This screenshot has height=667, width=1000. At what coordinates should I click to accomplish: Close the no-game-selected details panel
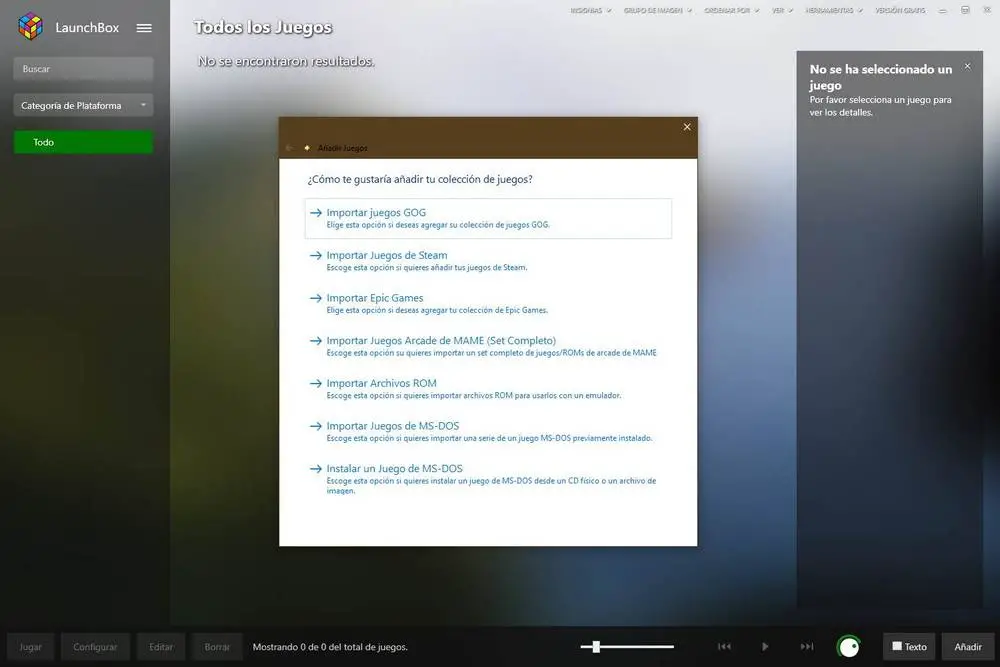coord(967,66)
